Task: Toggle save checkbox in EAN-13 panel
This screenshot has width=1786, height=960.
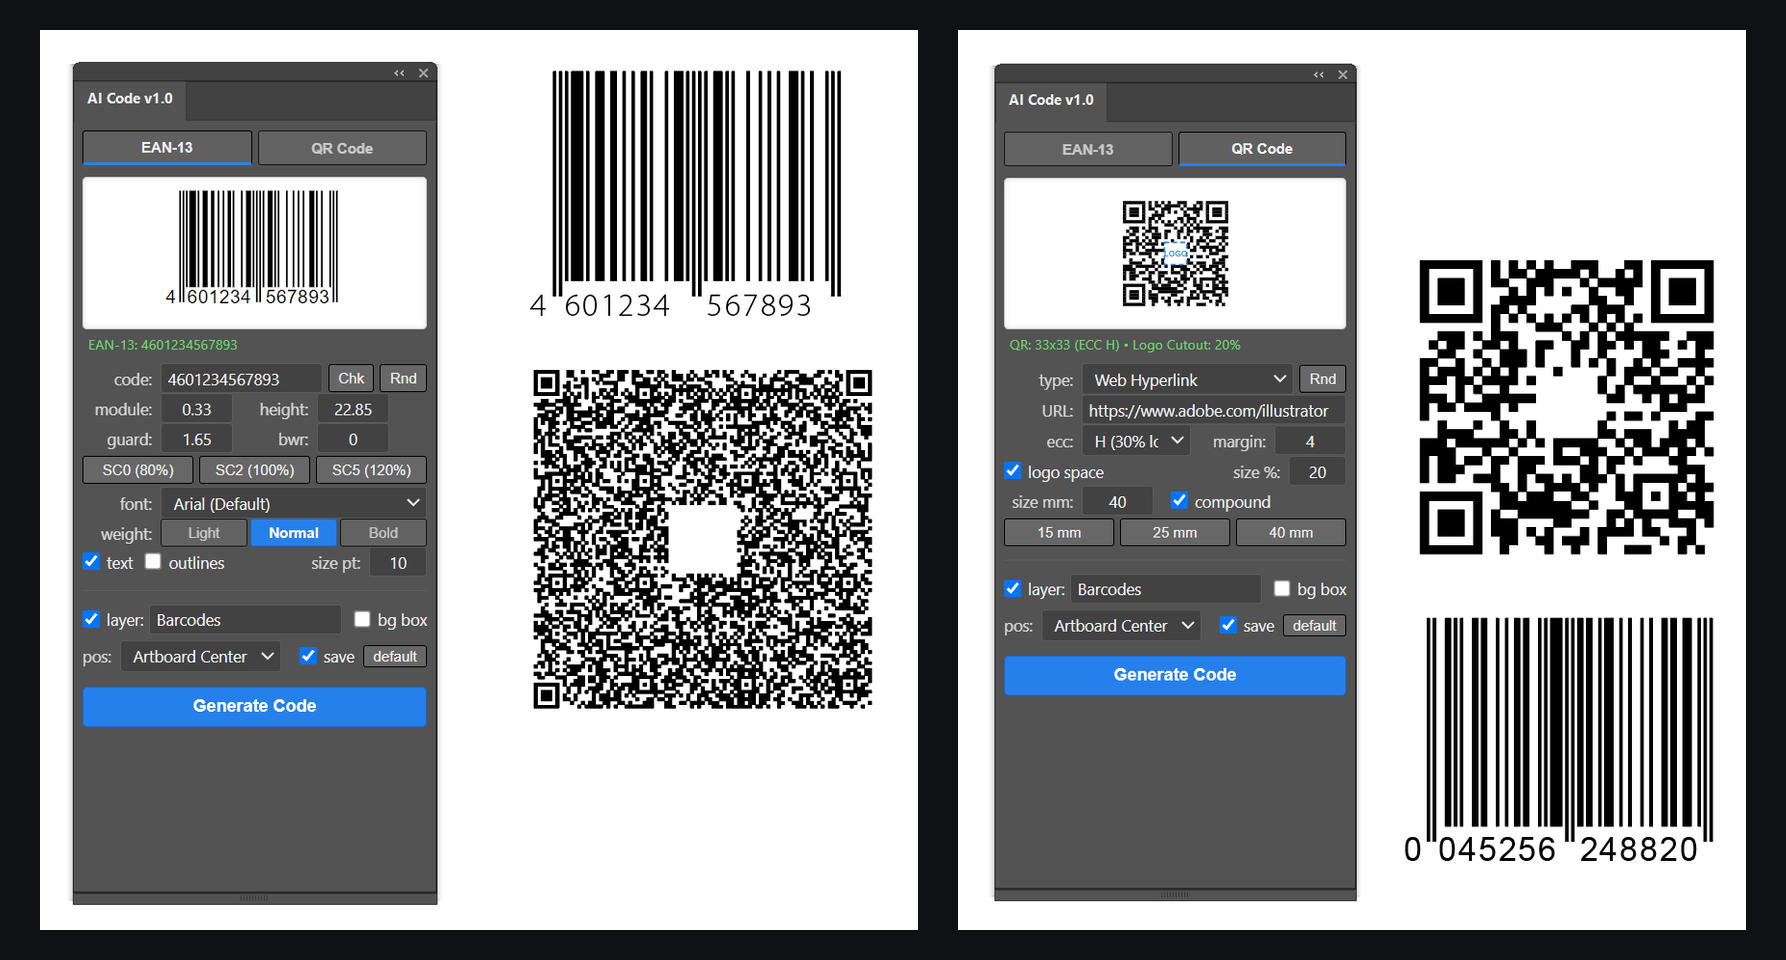Action: click(308, 656)
